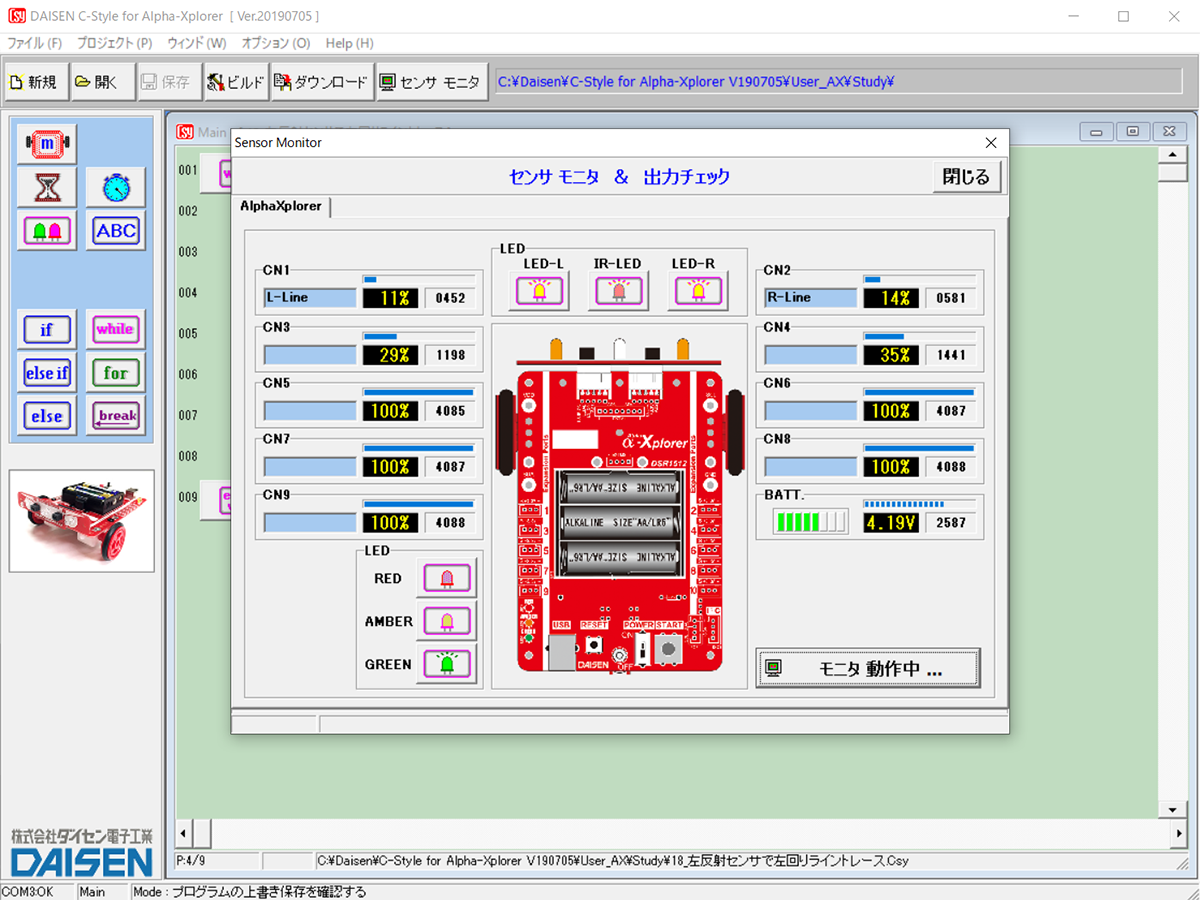Select the ABC variable block
Viewport: 1200px width, 900px height.
click(x=116, y=231)
